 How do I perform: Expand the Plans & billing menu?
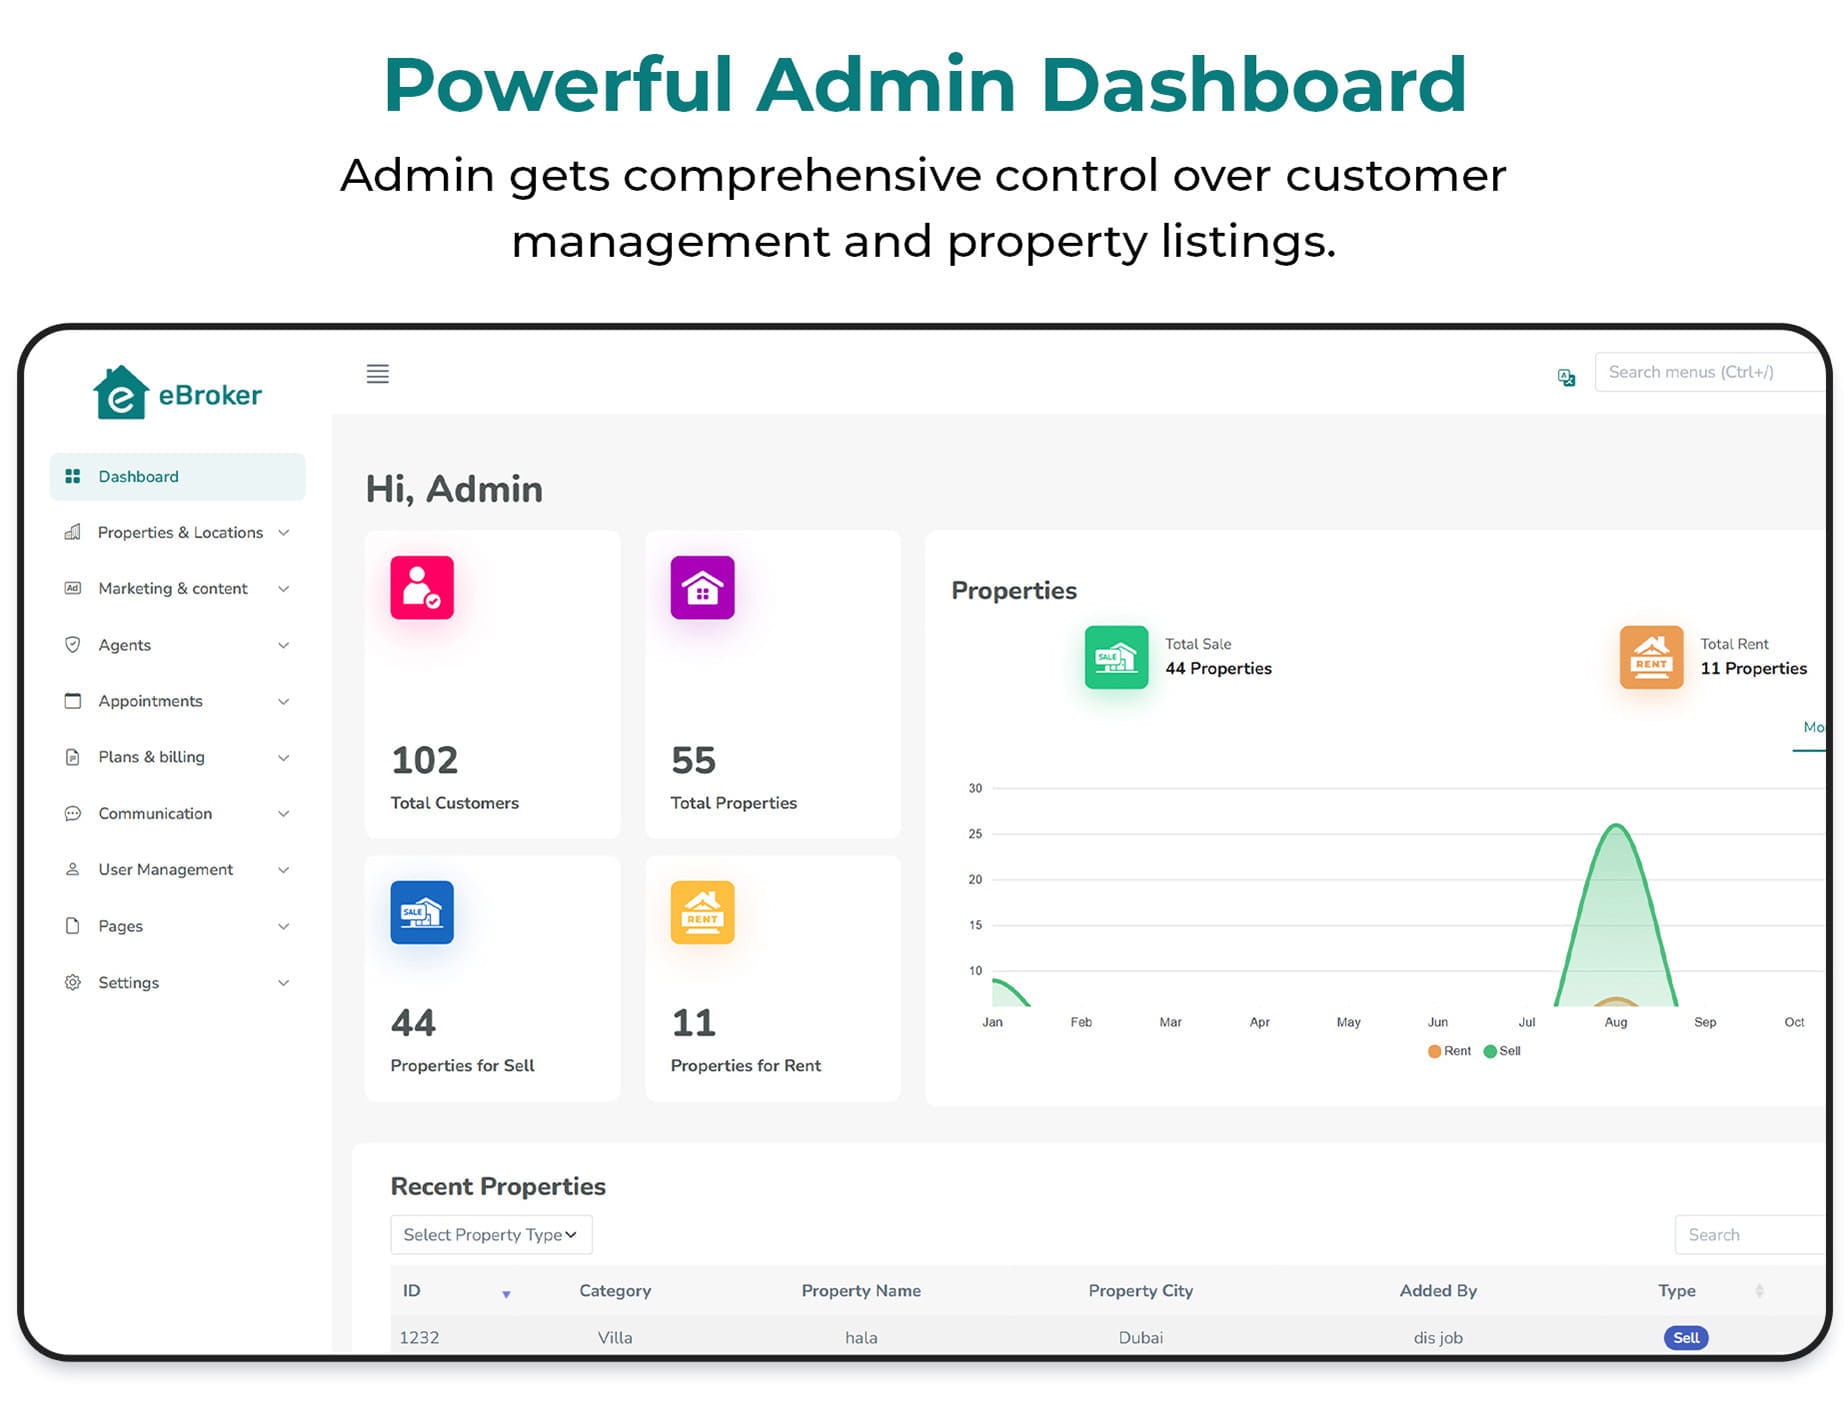click(150, 757)
